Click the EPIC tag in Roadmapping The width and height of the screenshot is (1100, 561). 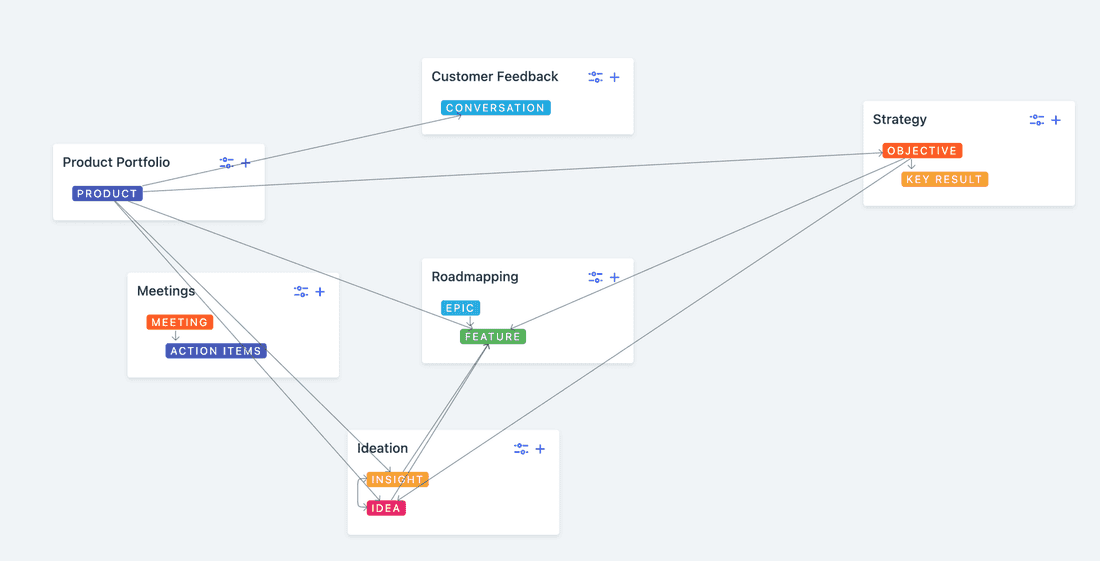pos(460,308)
